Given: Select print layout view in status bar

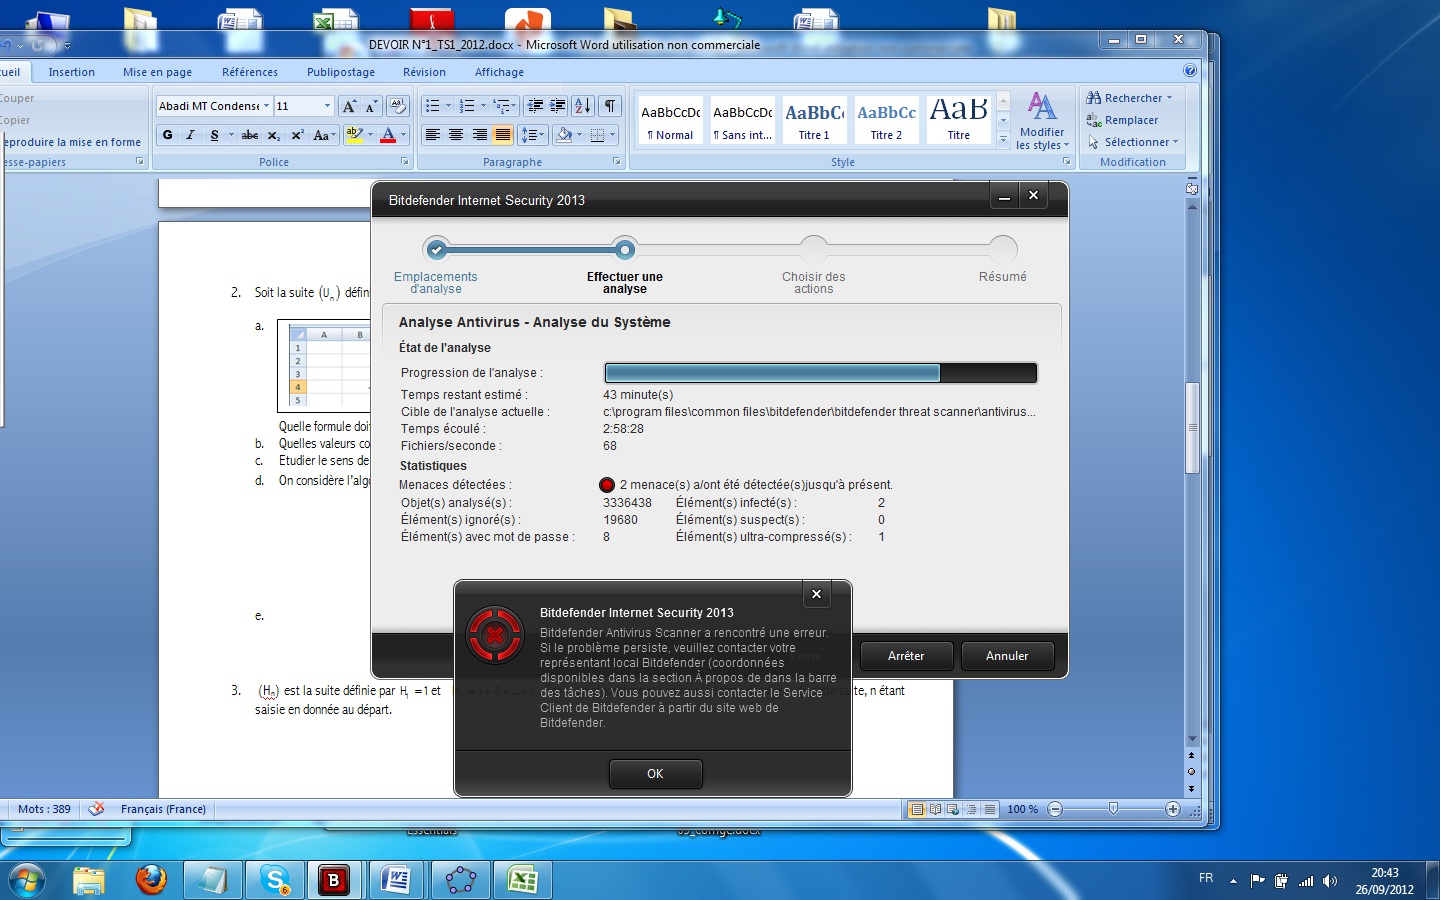Looking at the screenshot, I should click(916, 809).
